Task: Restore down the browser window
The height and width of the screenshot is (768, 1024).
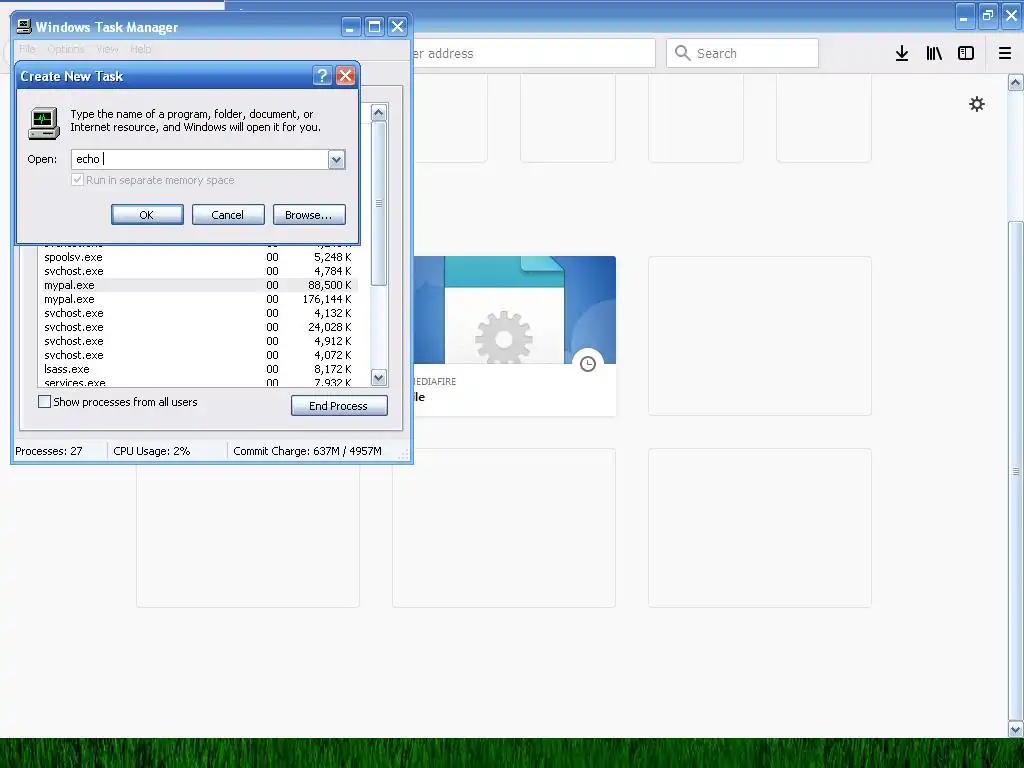Action: [x=988, y=16]
